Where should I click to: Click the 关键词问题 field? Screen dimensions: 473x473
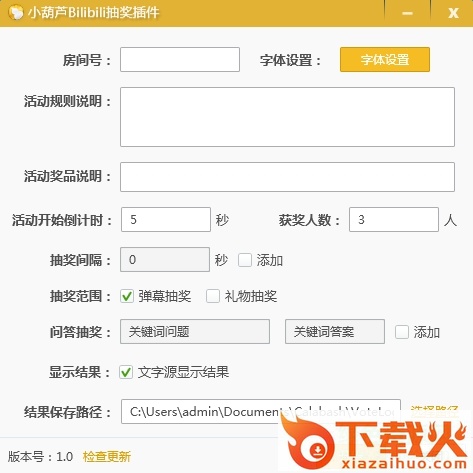coord(195,331)
